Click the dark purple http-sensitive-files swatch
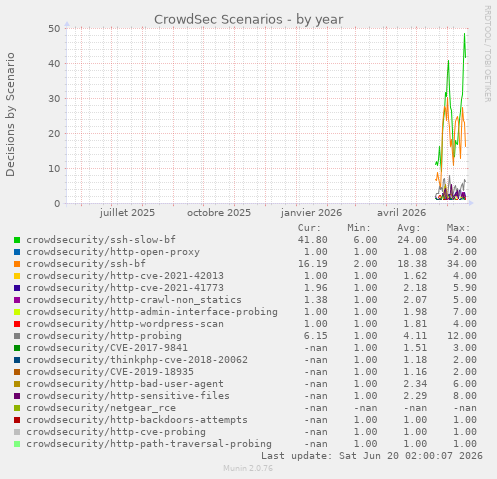 coord(17,396)
